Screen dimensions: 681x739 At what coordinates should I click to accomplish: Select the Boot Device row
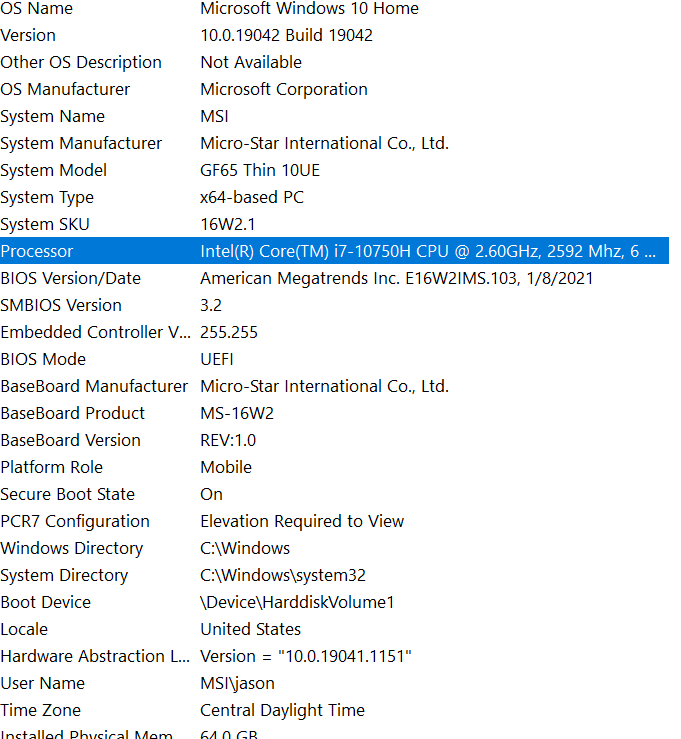(x=46, y=603)
